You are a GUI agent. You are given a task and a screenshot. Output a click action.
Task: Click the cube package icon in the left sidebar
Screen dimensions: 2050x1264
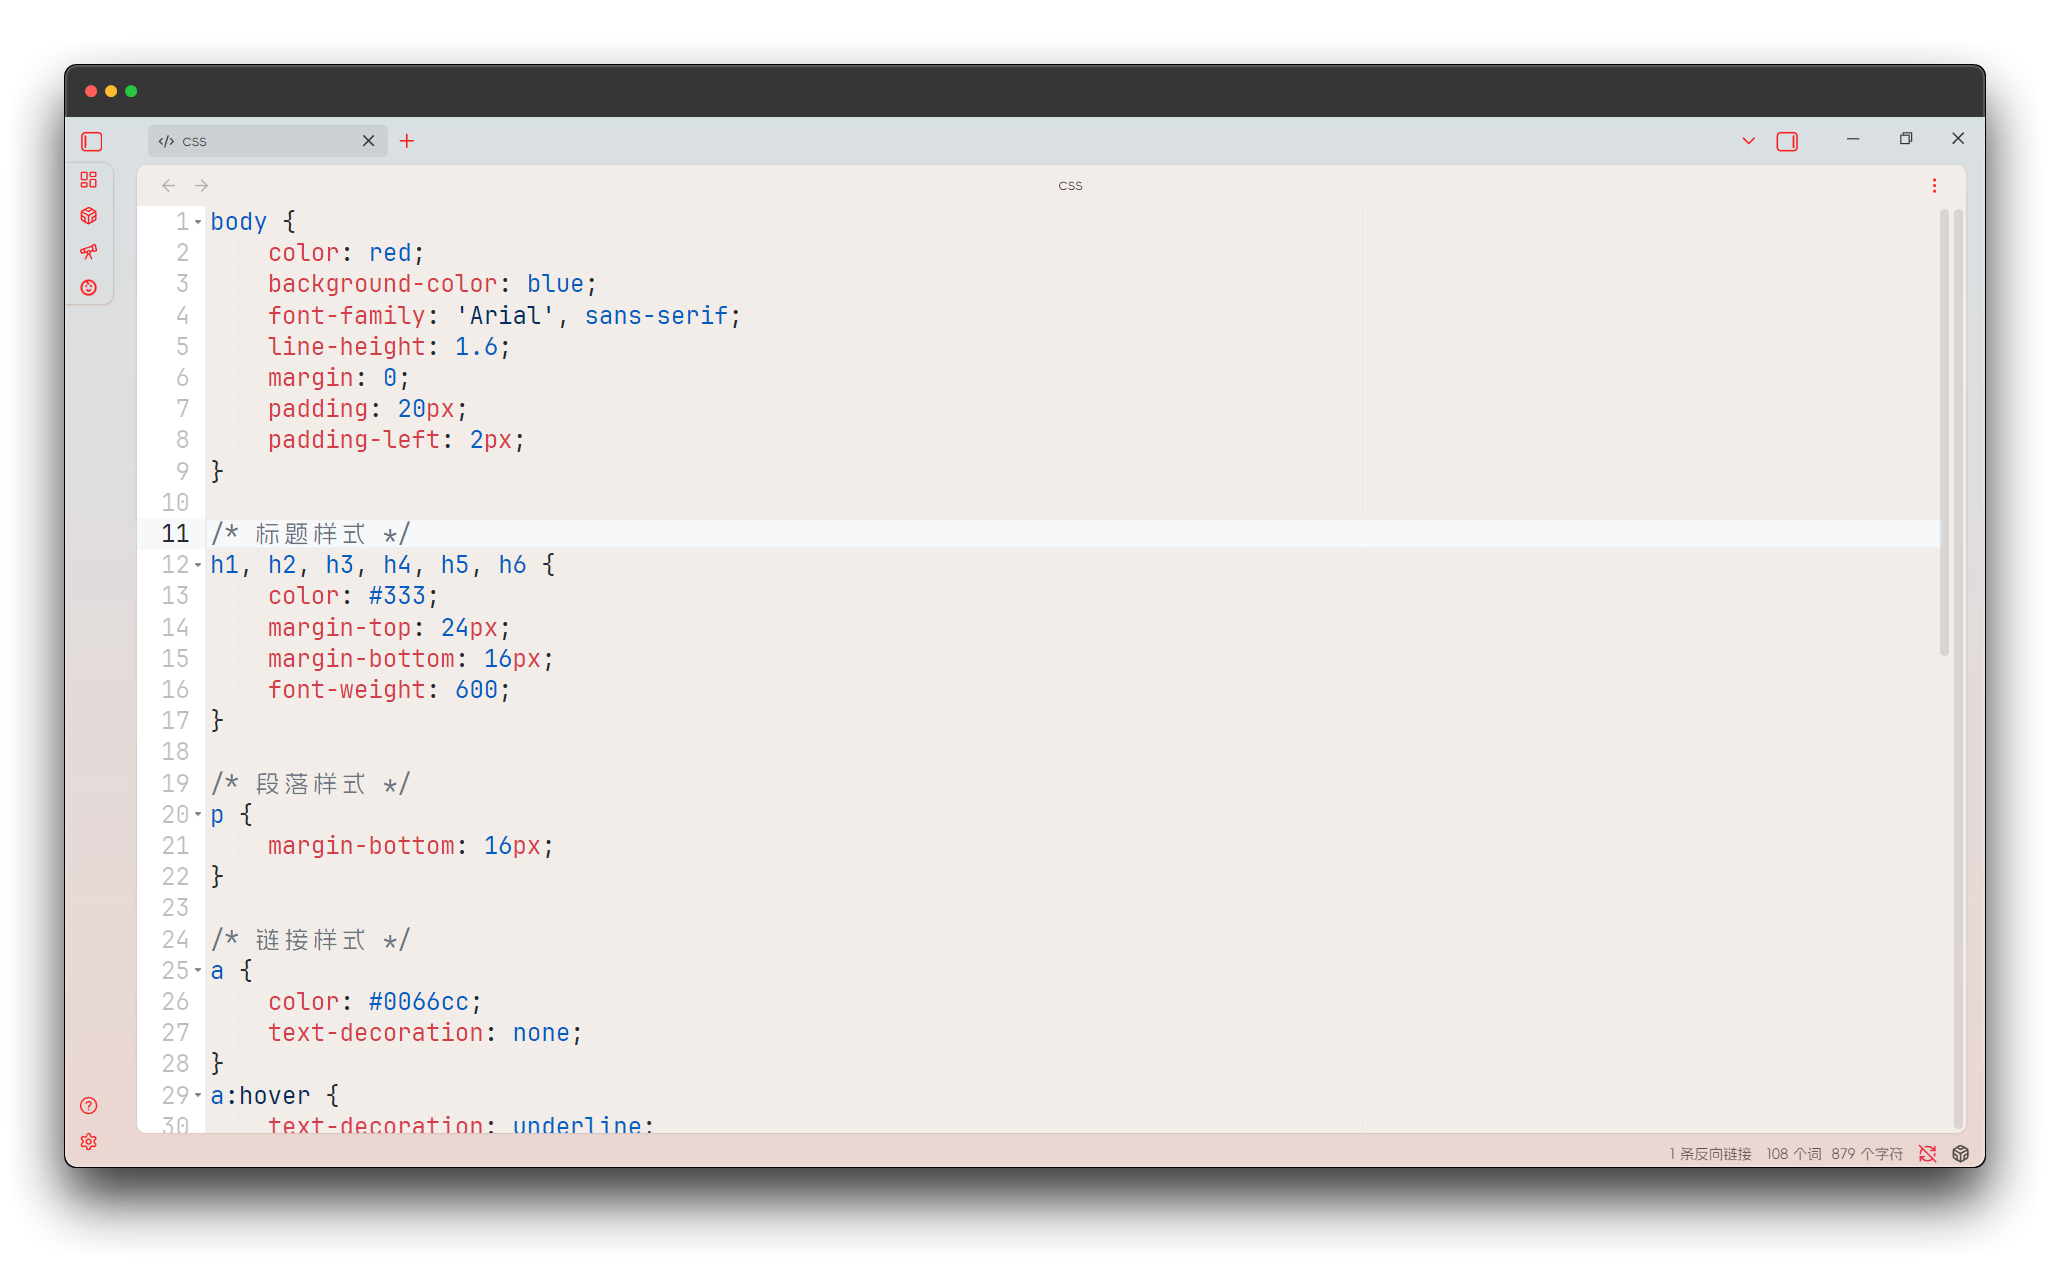(x=89, y=215)
